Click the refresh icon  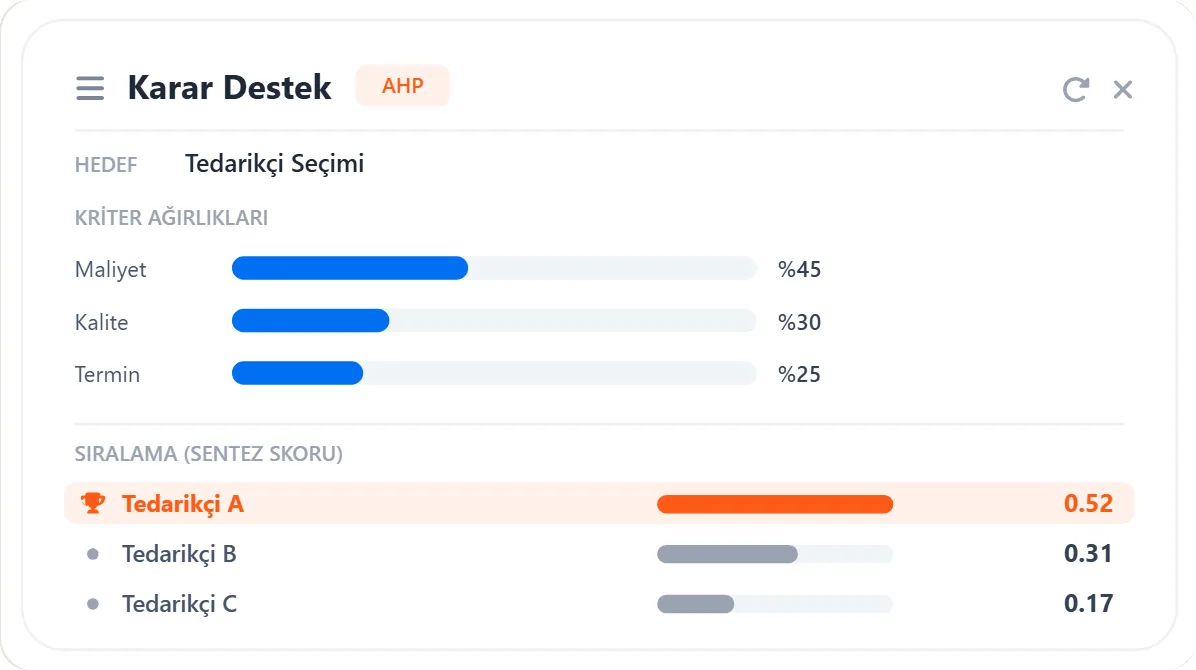(x=1075, y=89)
